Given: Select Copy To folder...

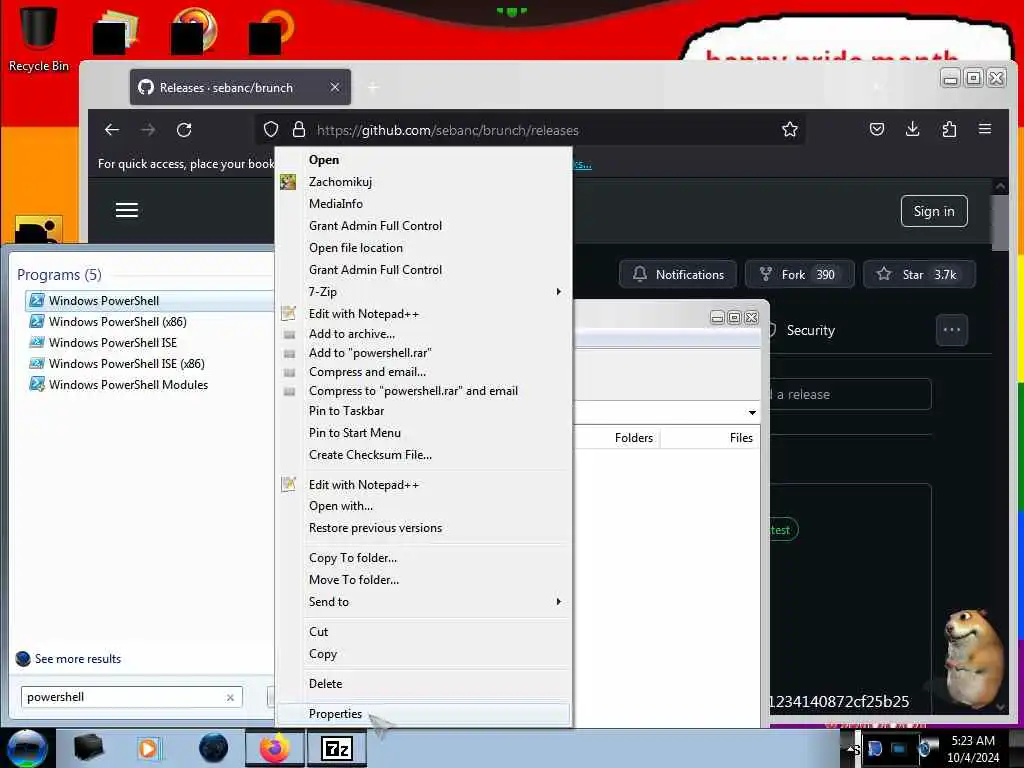Looking at the screenshot, I should click(x=423, y=558).
